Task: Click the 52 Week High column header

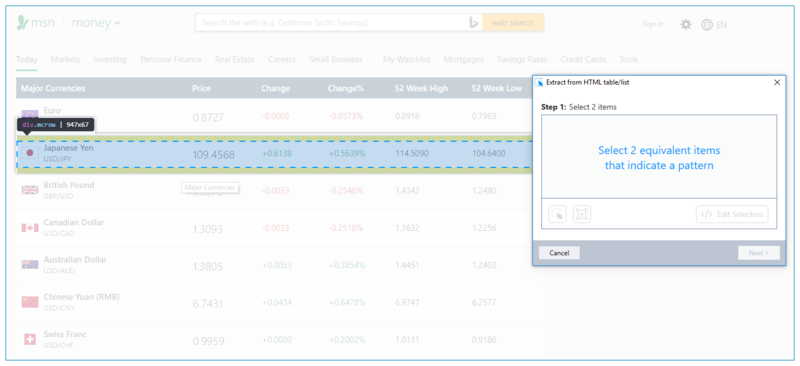Action: click(x=421, y=88)
